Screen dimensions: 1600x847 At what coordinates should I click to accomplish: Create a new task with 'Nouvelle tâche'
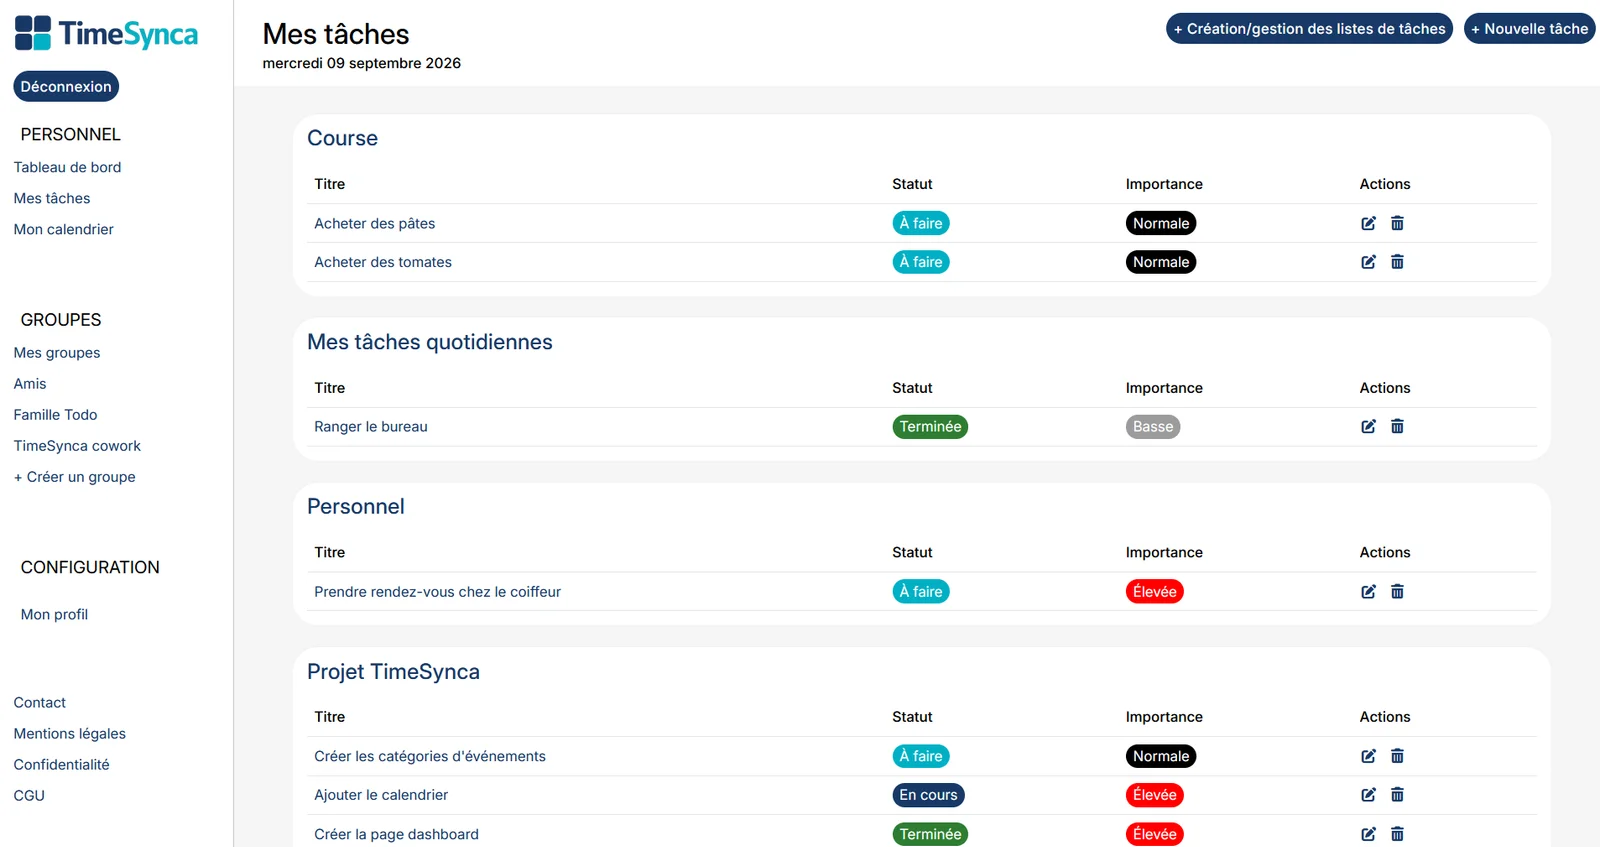1529,29
